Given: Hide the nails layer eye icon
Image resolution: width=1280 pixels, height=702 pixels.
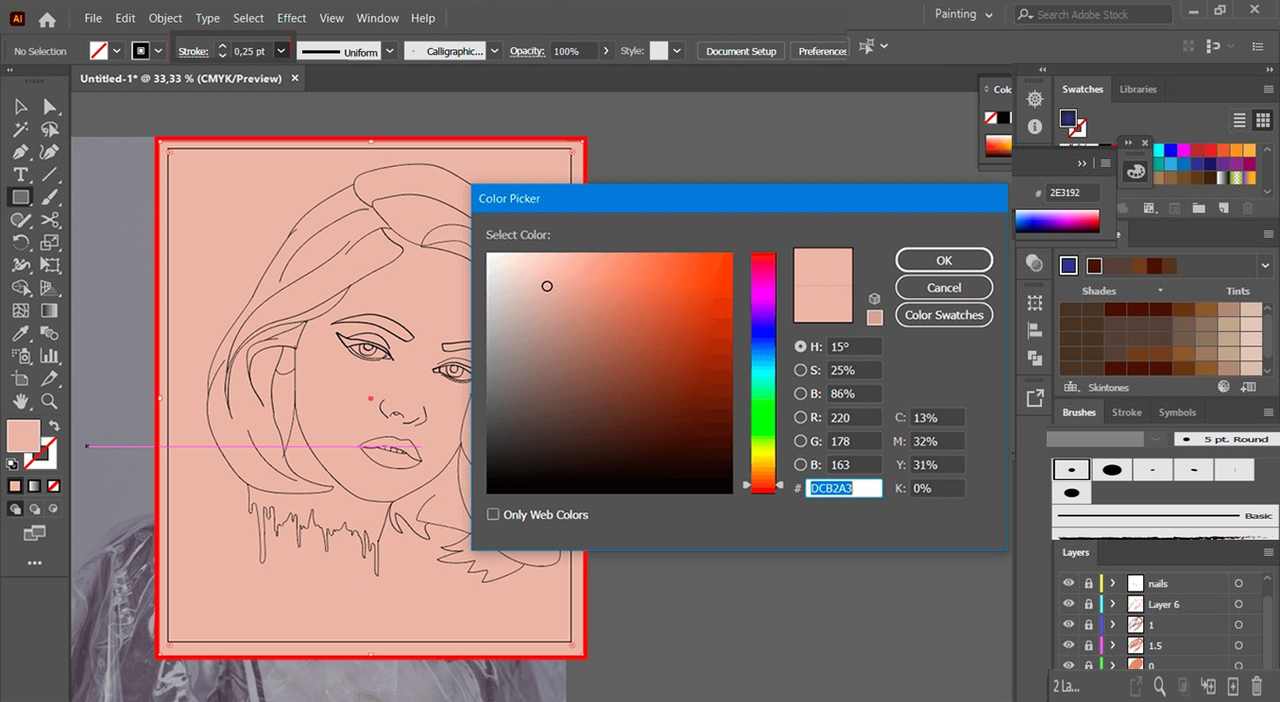Looking at the screenshot, I should (1068, 583).
